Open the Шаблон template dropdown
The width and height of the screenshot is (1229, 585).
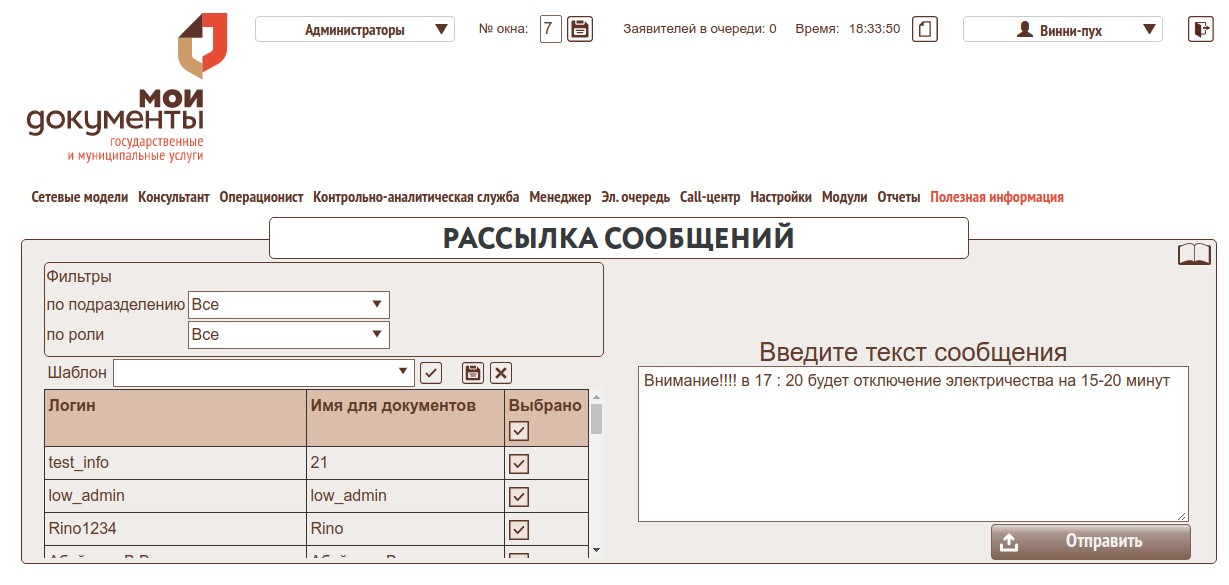[x=264, y=373]
